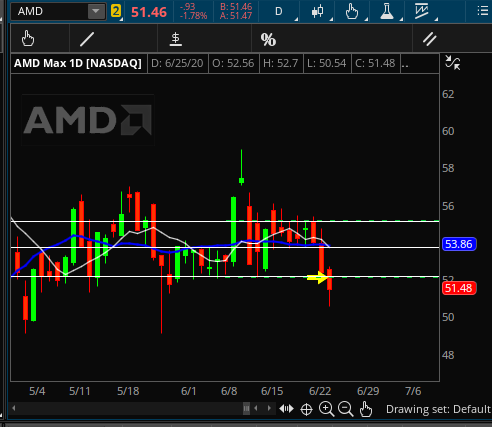This screenshot has width=492, height=427.
Task: Click the 6/1 date axis label
Action: pos(188,391)
